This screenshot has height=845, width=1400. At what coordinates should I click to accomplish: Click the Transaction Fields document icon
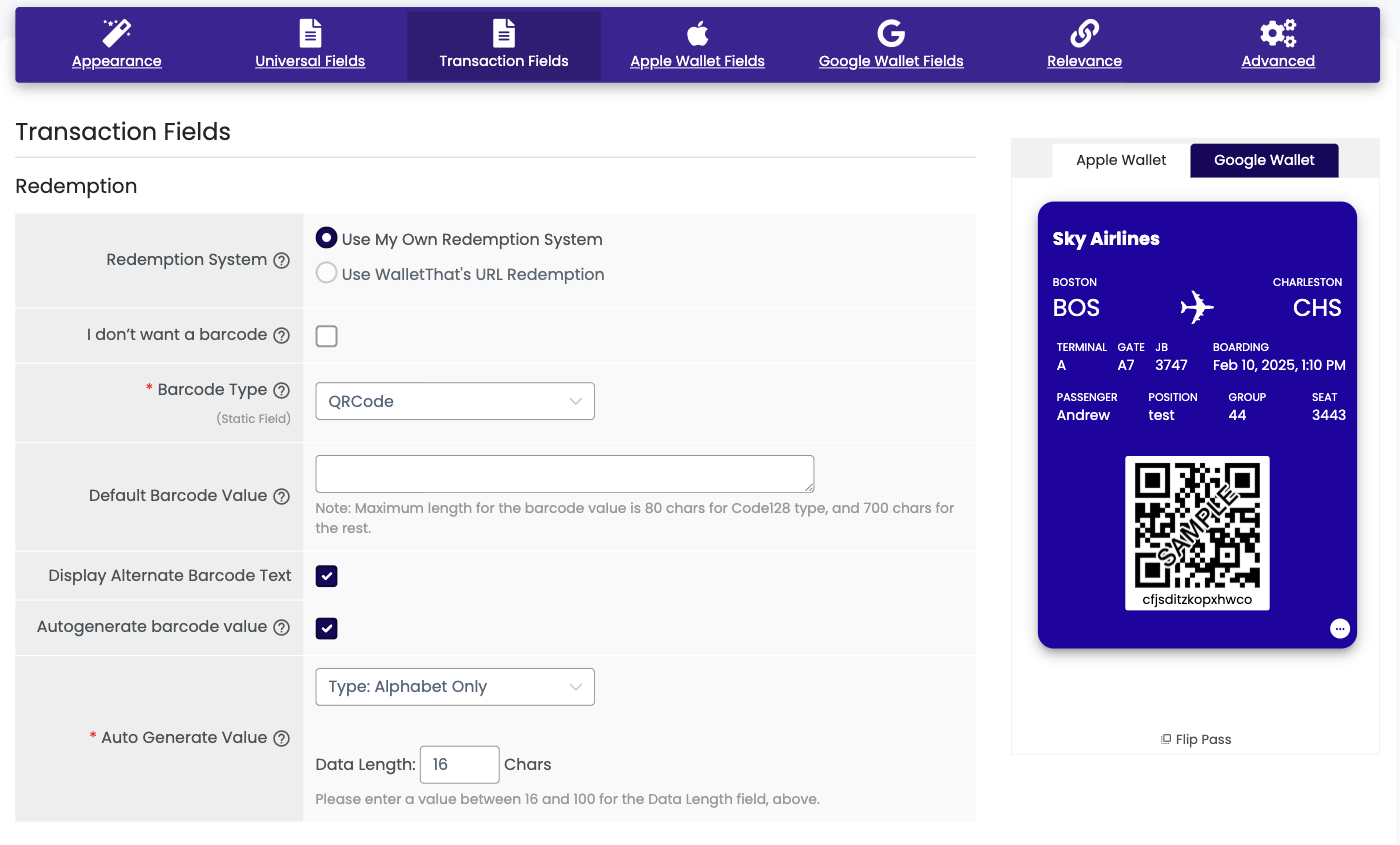click(x=504, y=33)
